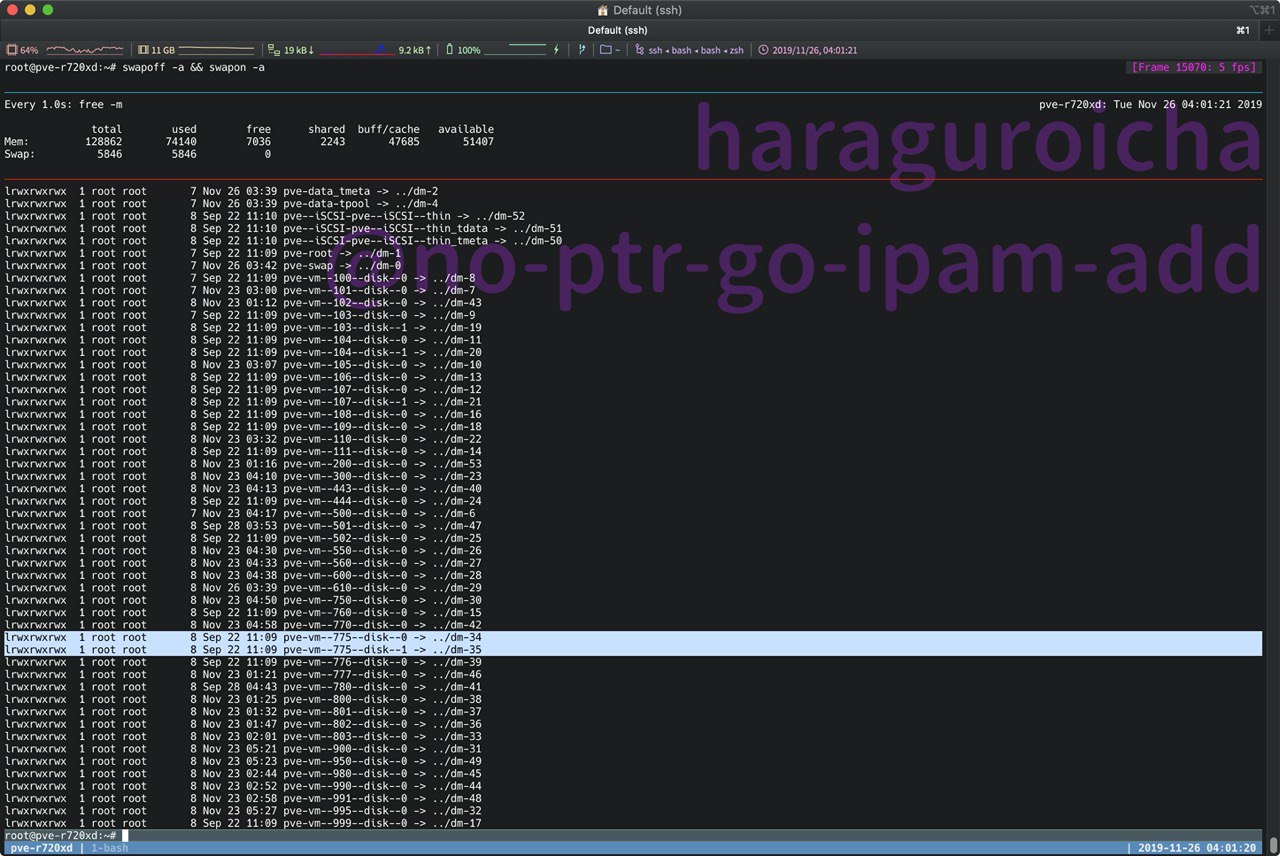1280x856 pixels.
Task: Click the pve-vm--803--disk--0 row
Action: 243,736
